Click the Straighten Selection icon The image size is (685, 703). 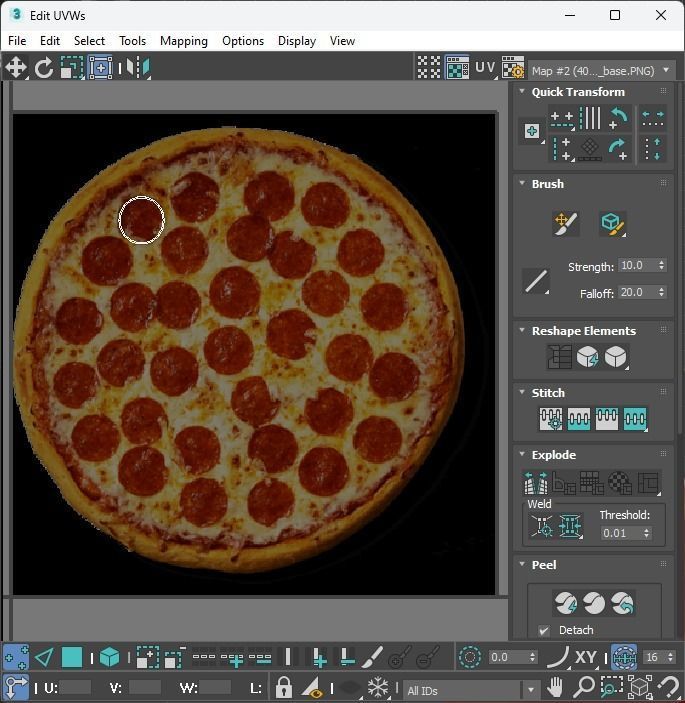(559, 357)
